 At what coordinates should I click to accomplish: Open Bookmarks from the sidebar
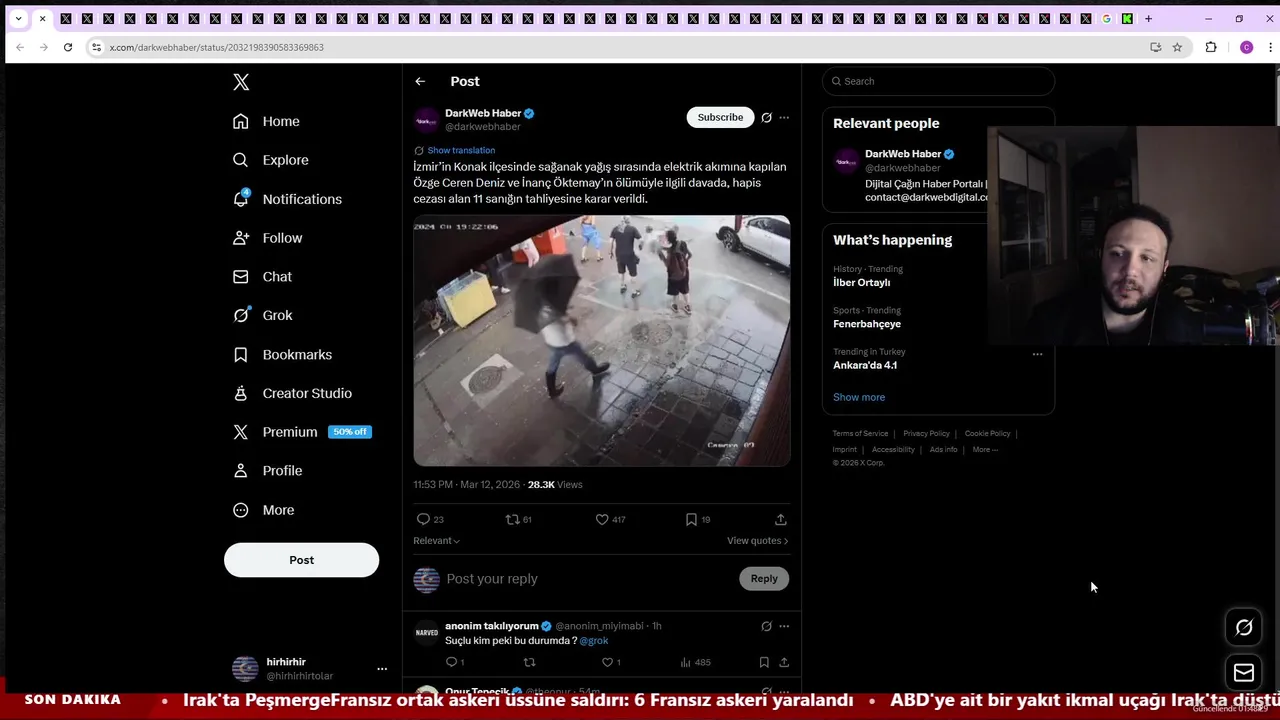click(282, 355)
